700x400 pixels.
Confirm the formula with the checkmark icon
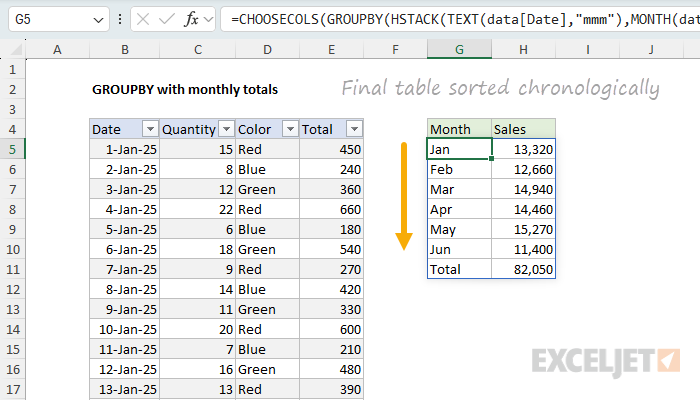pos(167,19)
